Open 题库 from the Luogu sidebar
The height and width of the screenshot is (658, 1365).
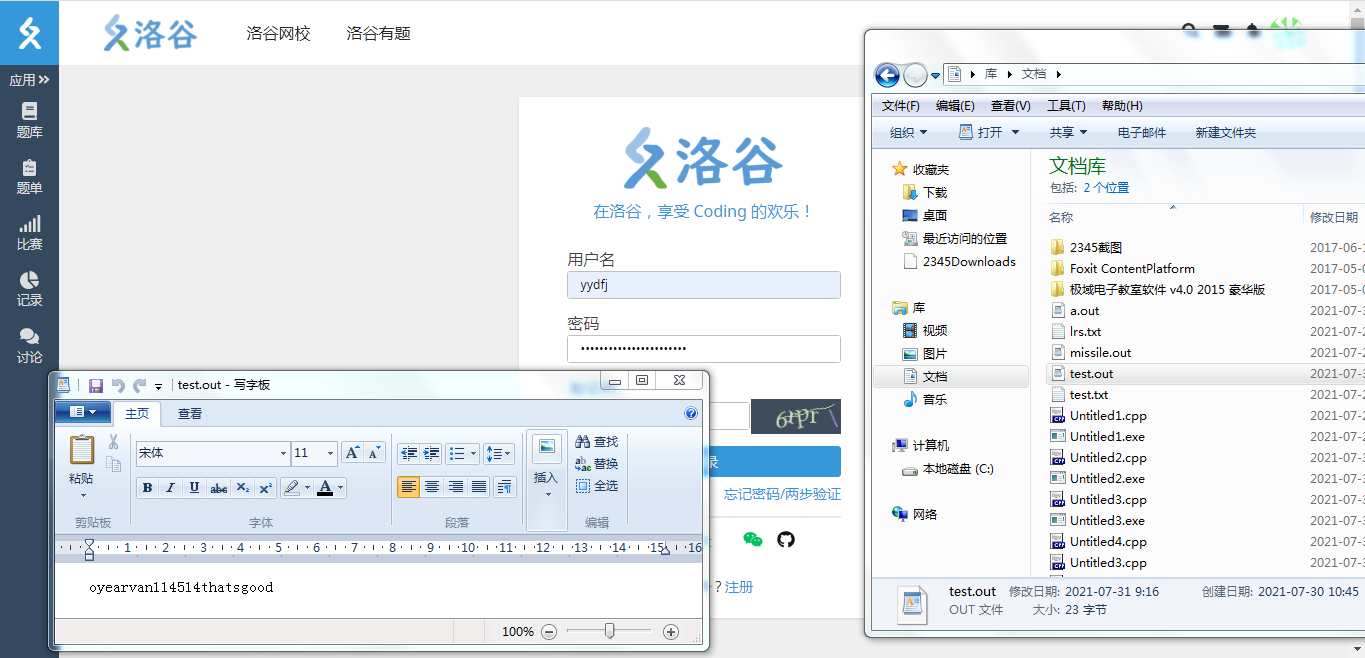(x=29, y=119)
